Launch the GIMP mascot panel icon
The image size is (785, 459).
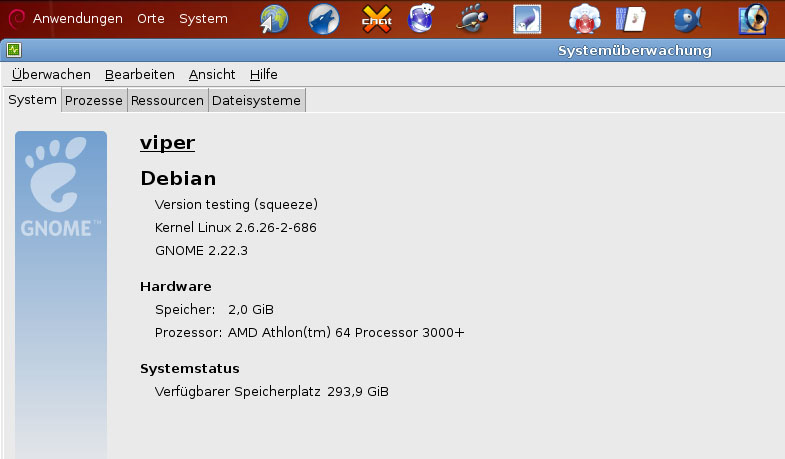(x=475, y=19)
